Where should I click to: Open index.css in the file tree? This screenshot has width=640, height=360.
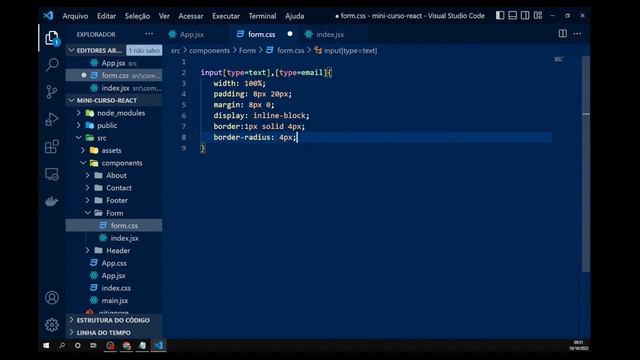point(114,288)
